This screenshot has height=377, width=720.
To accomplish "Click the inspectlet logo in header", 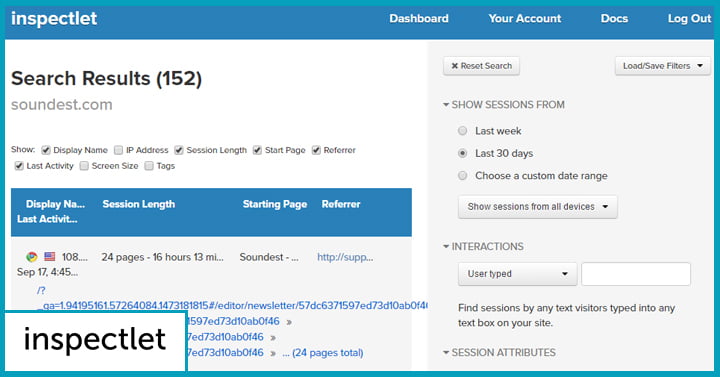I will pos(54,18).
